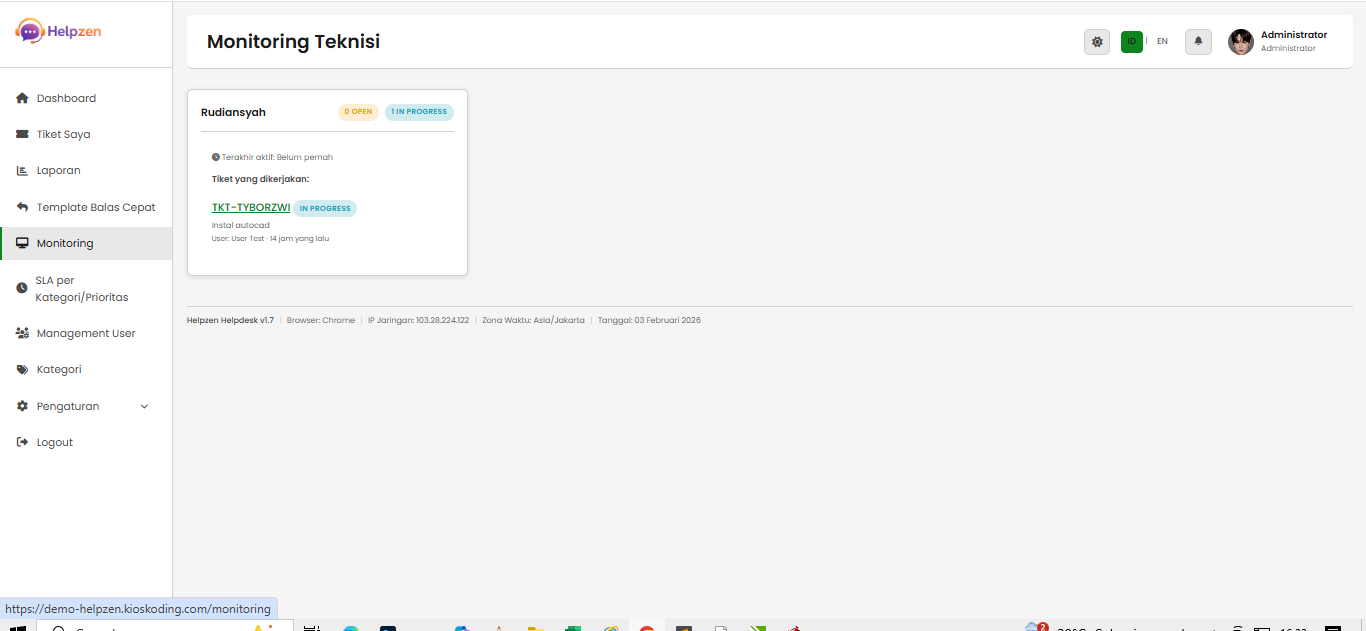The width and height of the screenshot is (1366, 631).
Task: Click the green ID language badge
Action: pos(1131,42)
